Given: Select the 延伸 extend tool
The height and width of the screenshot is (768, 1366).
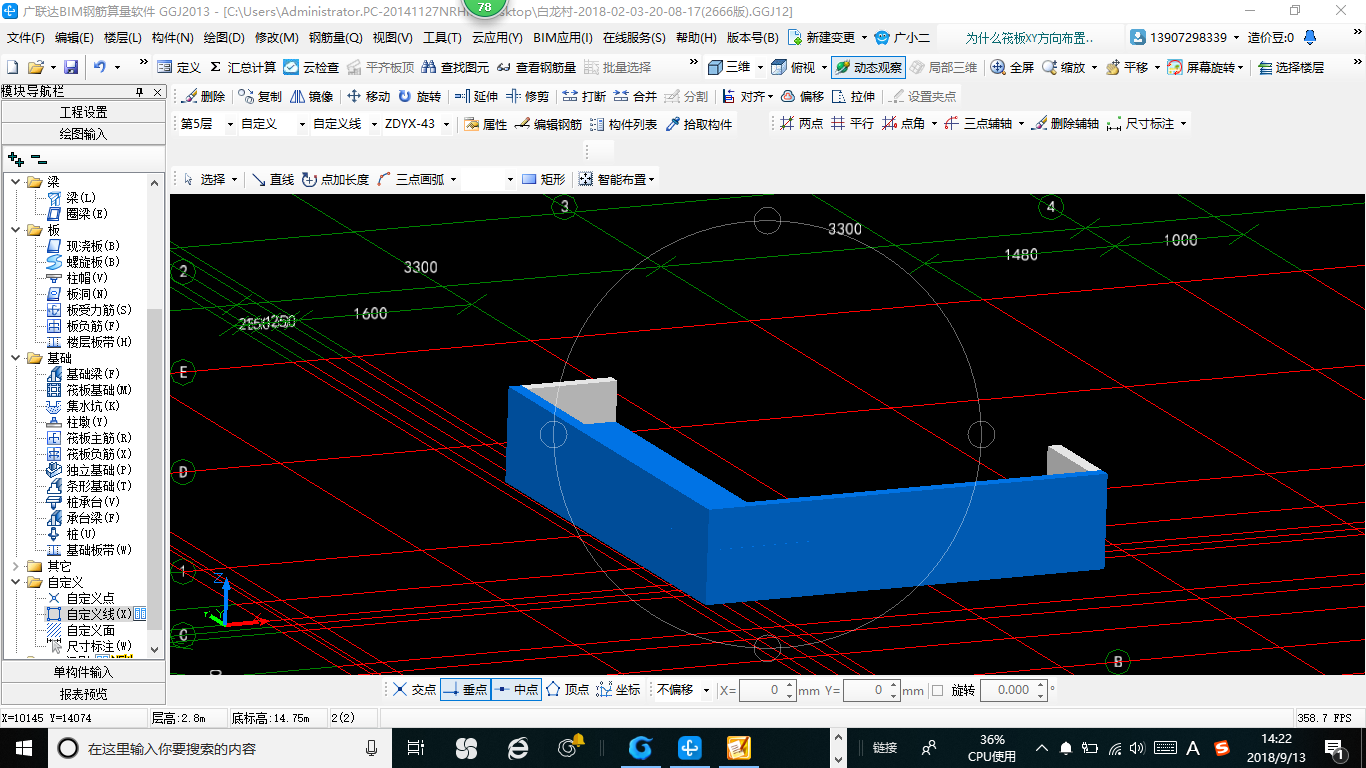Looking at the screenshot, I should click(476, 96).
